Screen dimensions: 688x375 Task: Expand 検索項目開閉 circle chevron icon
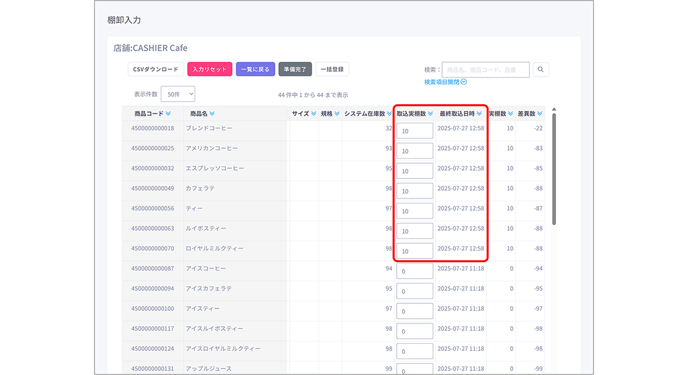[464, 82]
